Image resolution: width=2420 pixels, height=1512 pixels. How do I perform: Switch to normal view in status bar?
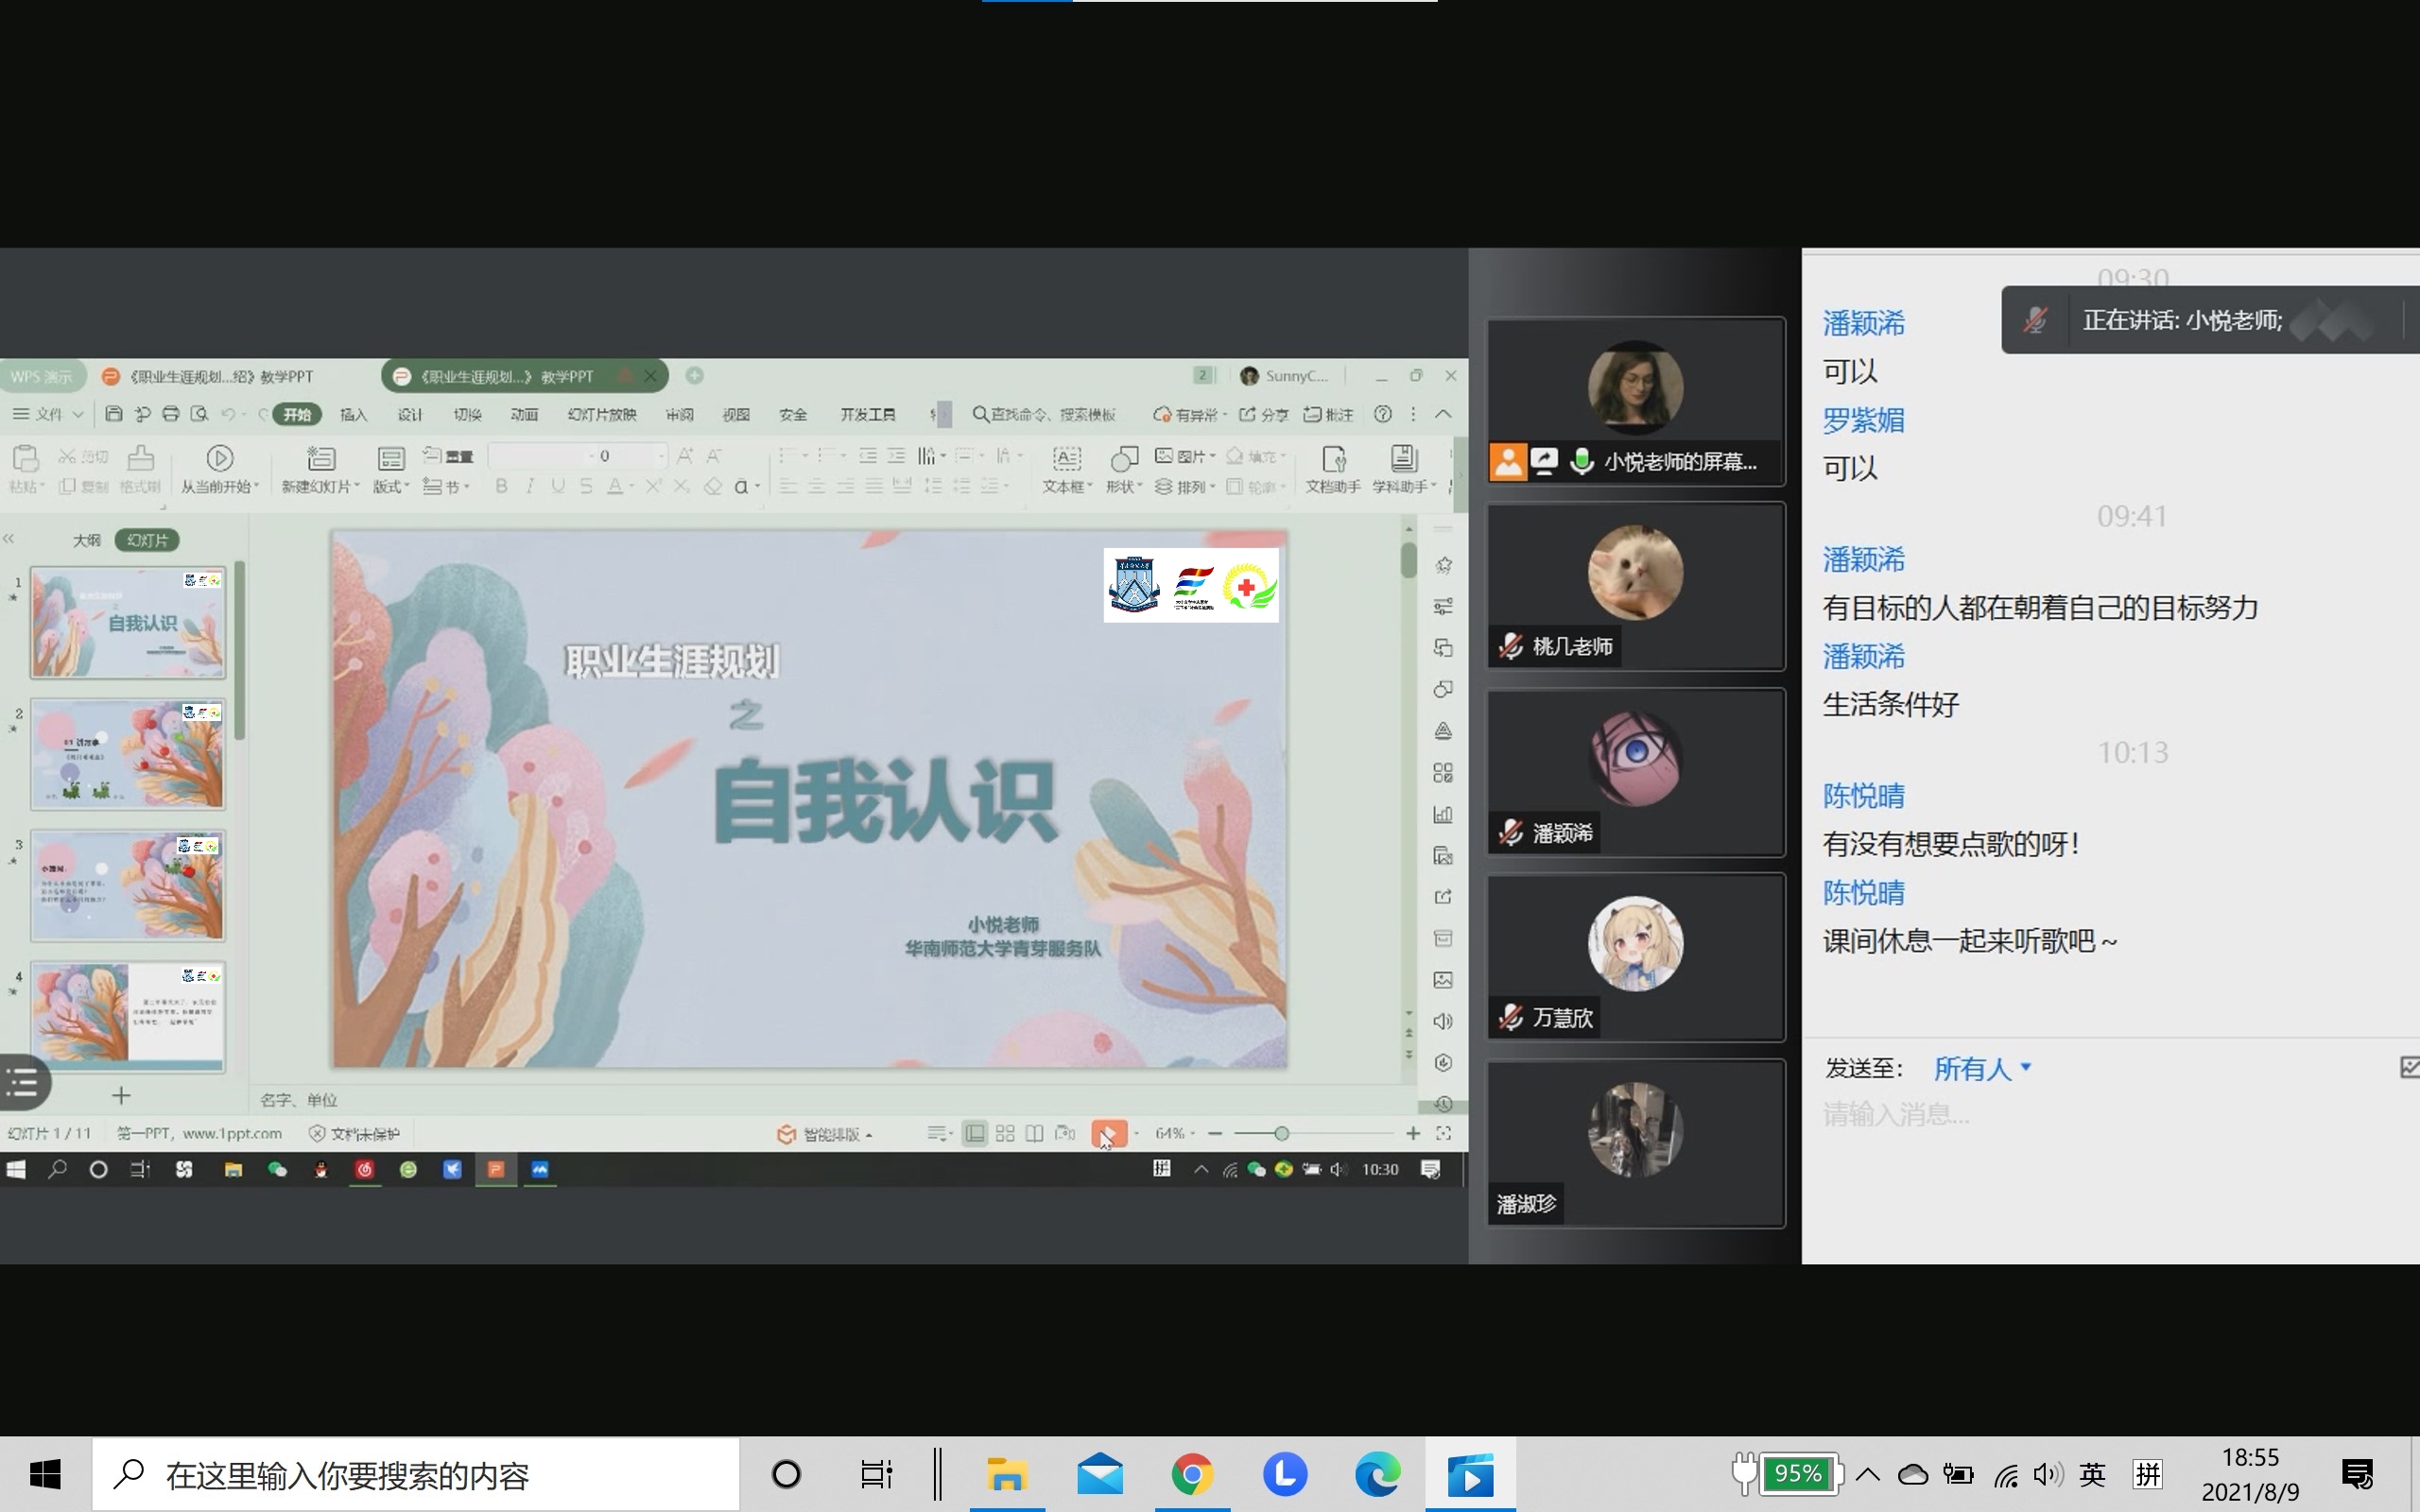point(974,1133)
